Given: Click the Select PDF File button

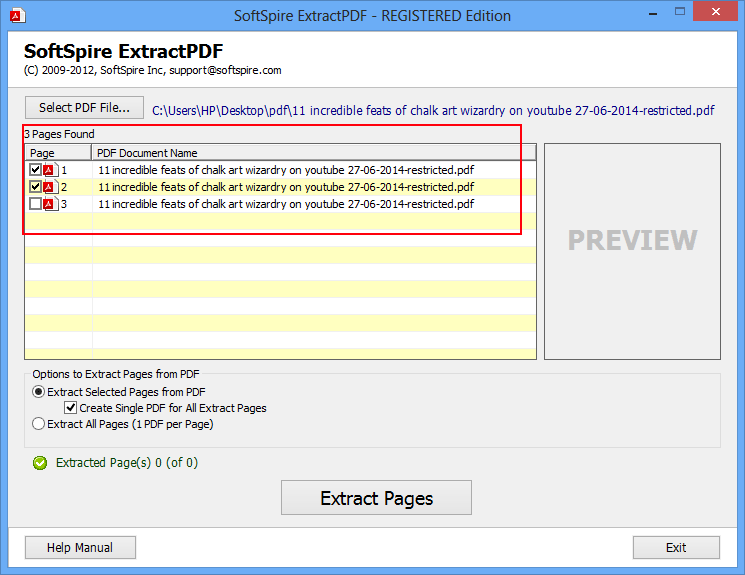Looking at the screenshot, I should (x=84, y=108).
